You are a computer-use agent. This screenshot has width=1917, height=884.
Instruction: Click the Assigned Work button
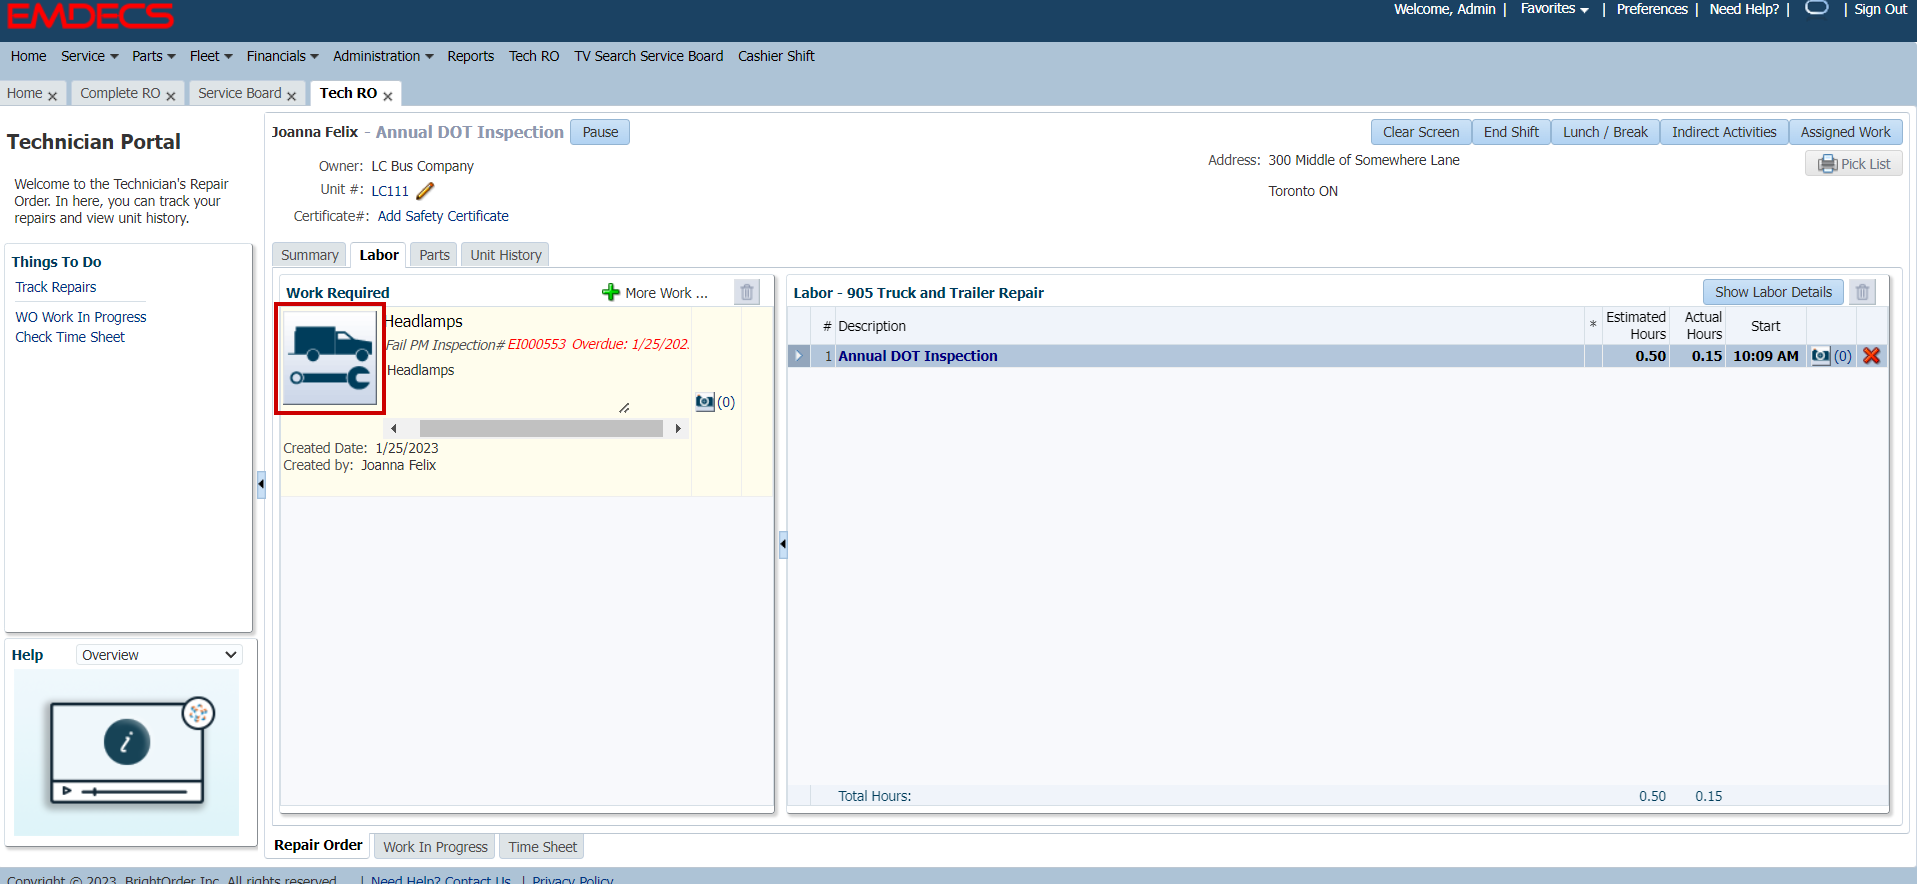(x=1845, y=132)
